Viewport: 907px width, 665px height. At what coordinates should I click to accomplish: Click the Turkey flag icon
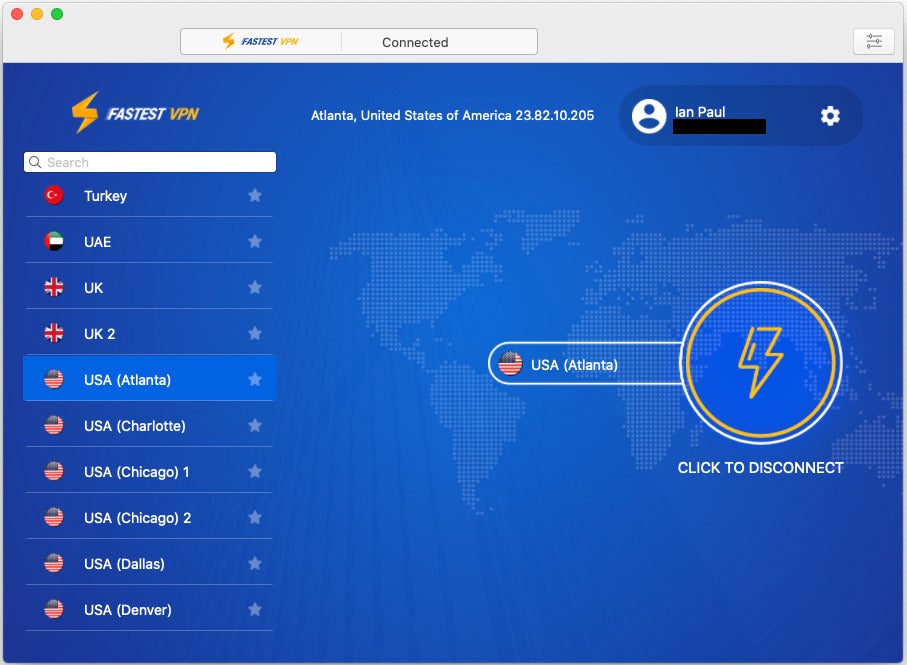tap(54, 195)
